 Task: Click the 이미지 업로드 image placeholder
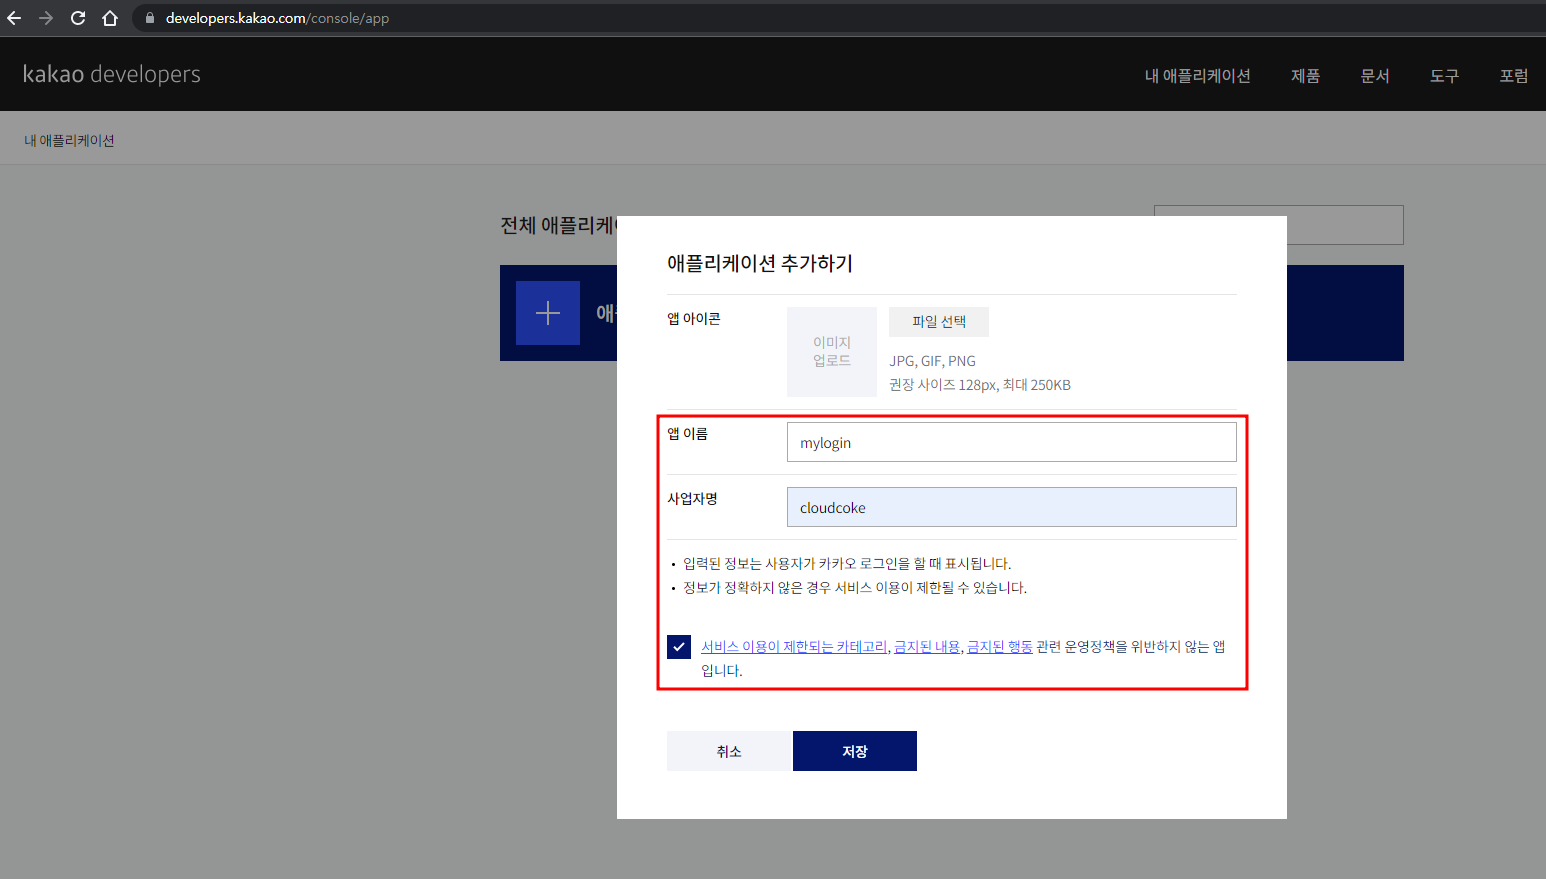tap(831, 350)
